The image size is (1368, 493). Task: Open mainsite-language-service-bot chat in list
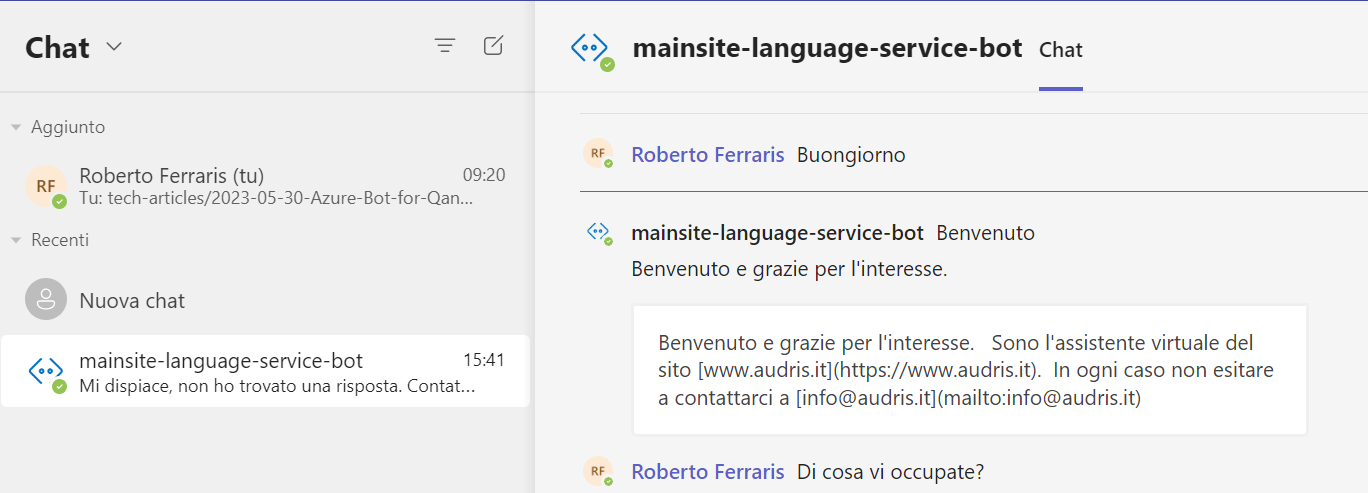265,371
